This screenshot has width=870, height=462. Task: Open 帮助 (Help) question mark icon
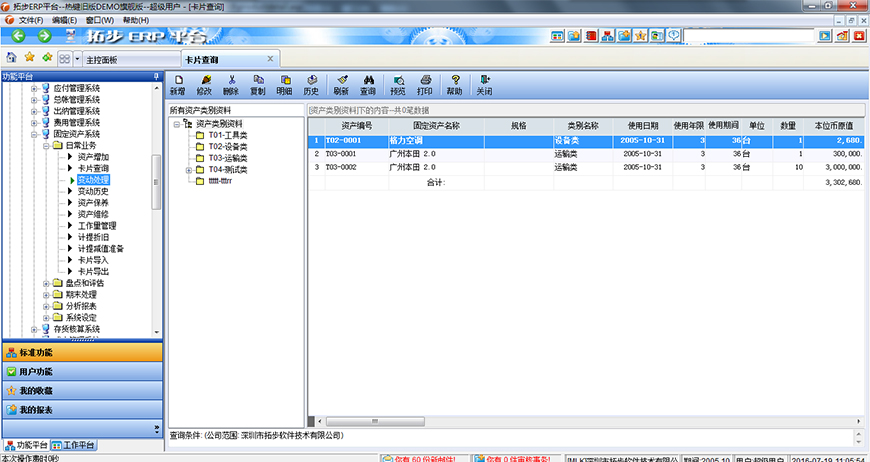coord(455,84)
